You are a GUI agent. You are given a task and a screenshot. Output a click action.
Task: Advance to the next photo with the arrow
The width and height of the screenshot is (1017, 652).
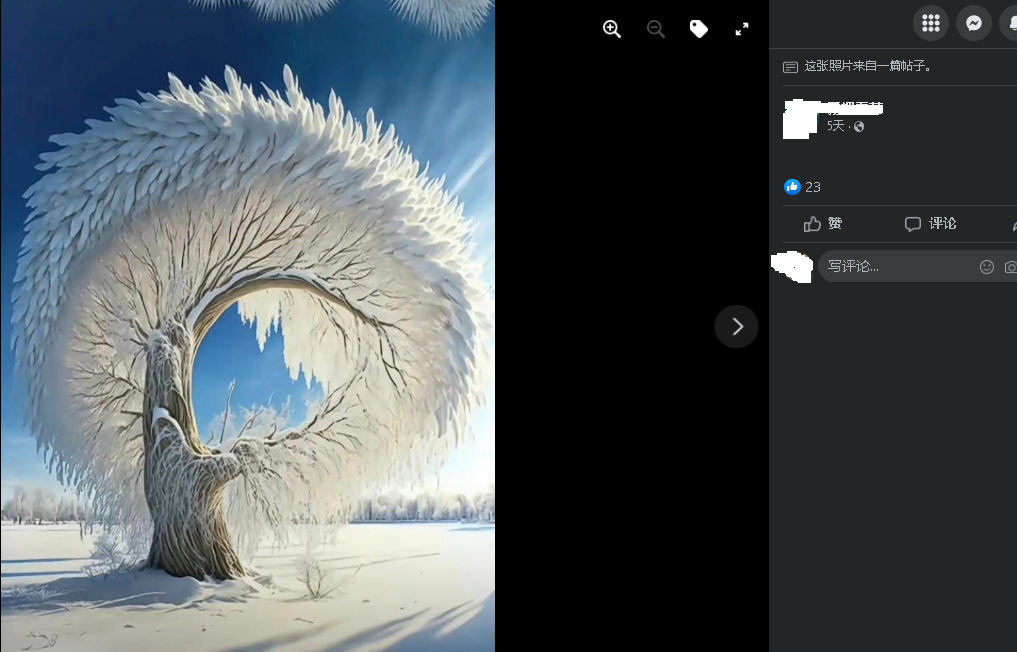click(736, 326)
